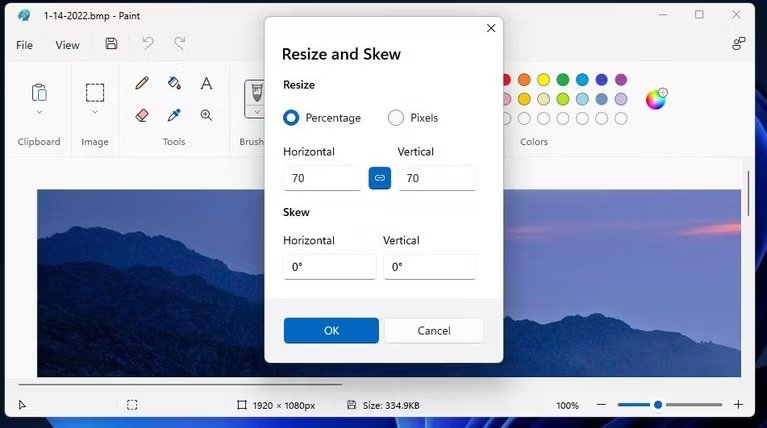Click the Resize Horizontal input field
Viewport: 767px width, 428px height.
322,178
